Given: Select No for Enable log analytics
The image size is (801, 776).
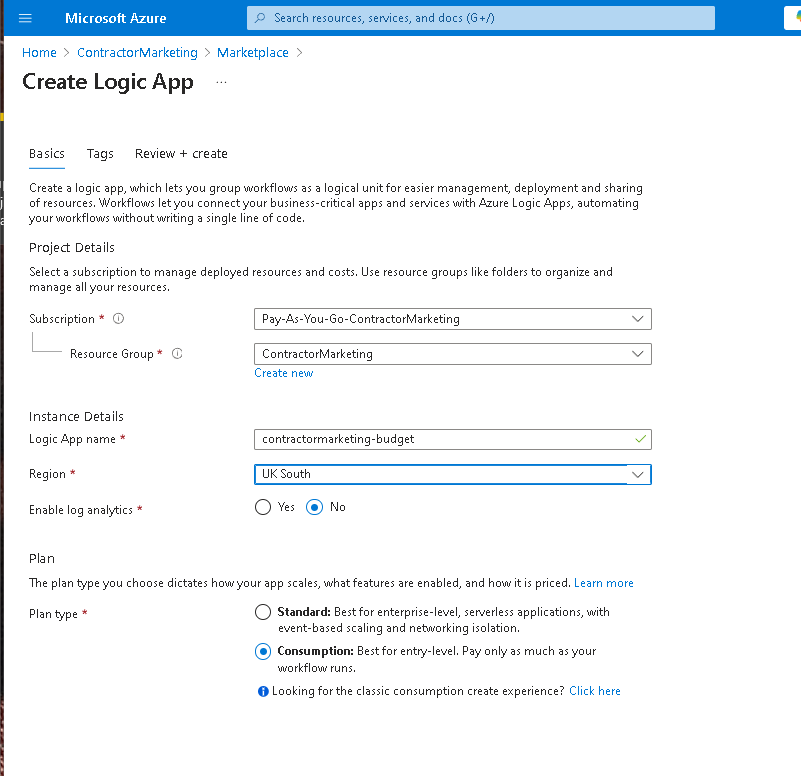Looking at the screenshot, I should (x=314, y=507).
